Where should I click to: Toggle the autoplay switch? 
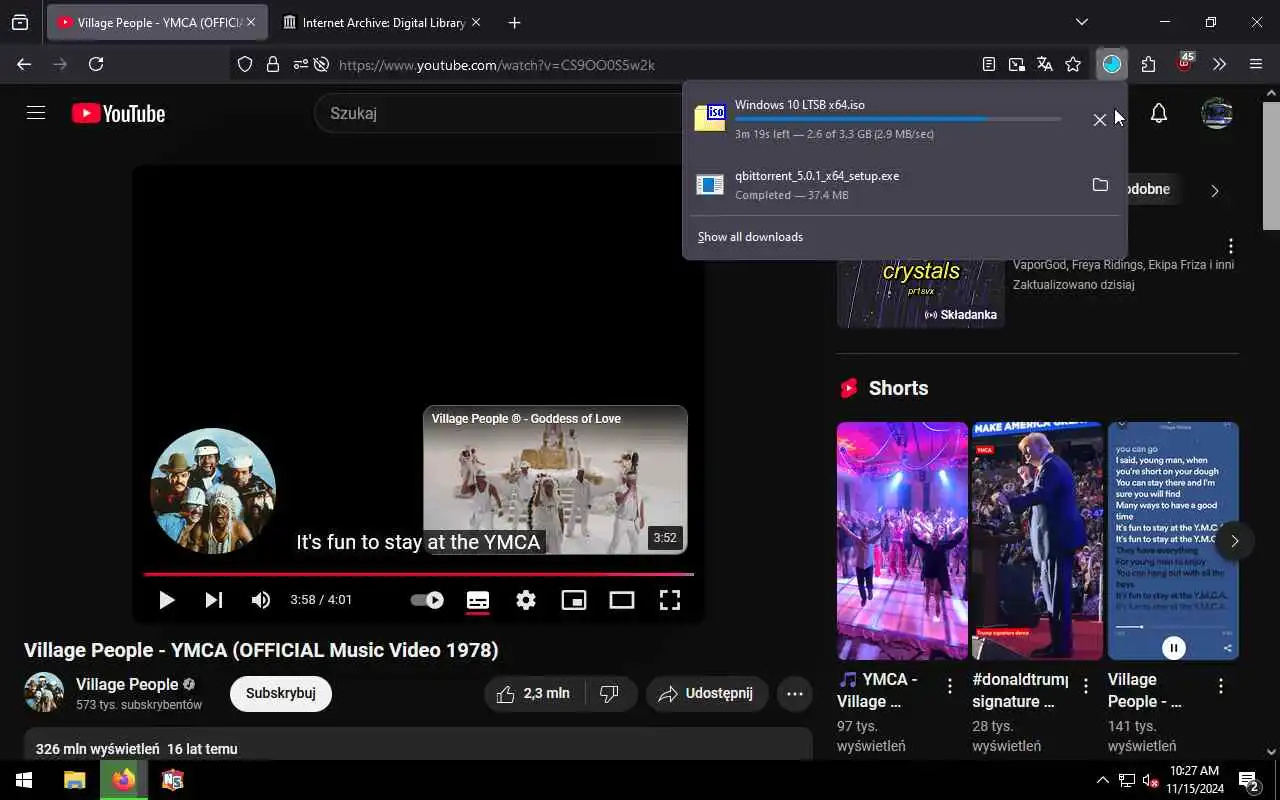pyautogui.click(x=428, y=600)
